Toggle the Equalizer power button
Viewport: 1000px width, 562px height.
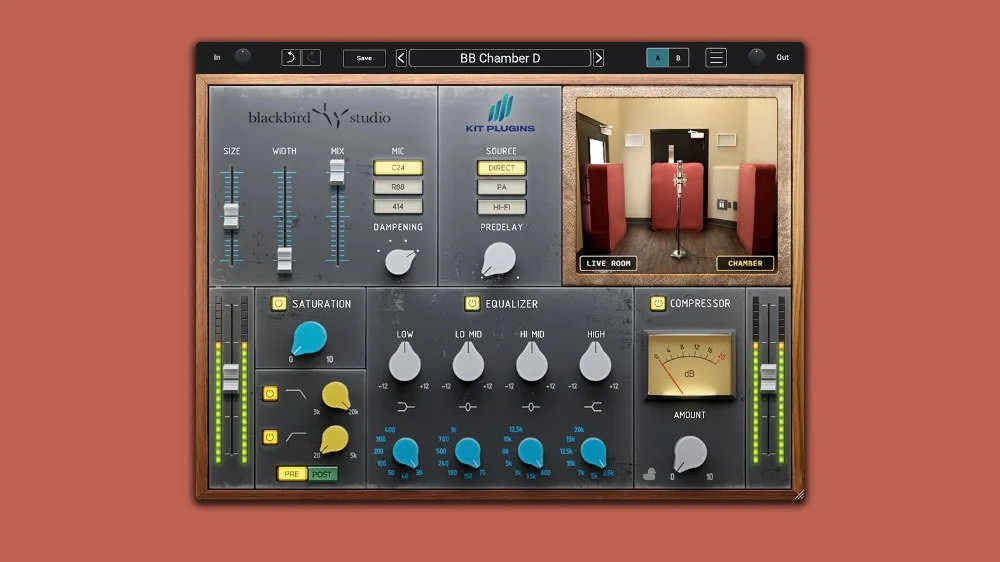[472, 304]
